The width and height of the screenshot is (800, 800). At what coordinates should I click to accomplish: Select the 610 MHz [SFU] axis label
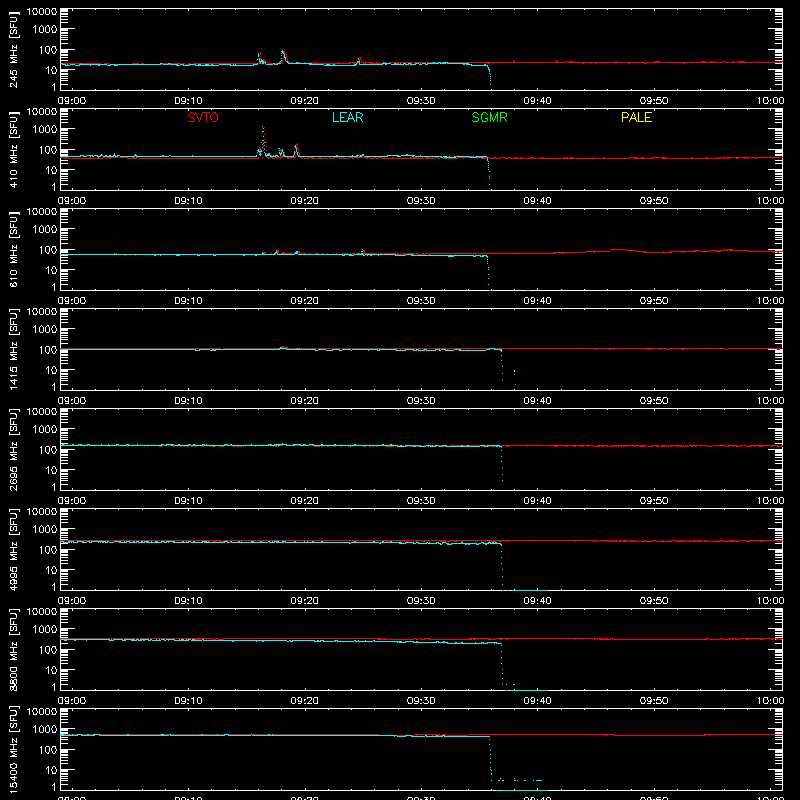[x=13, y=250]
